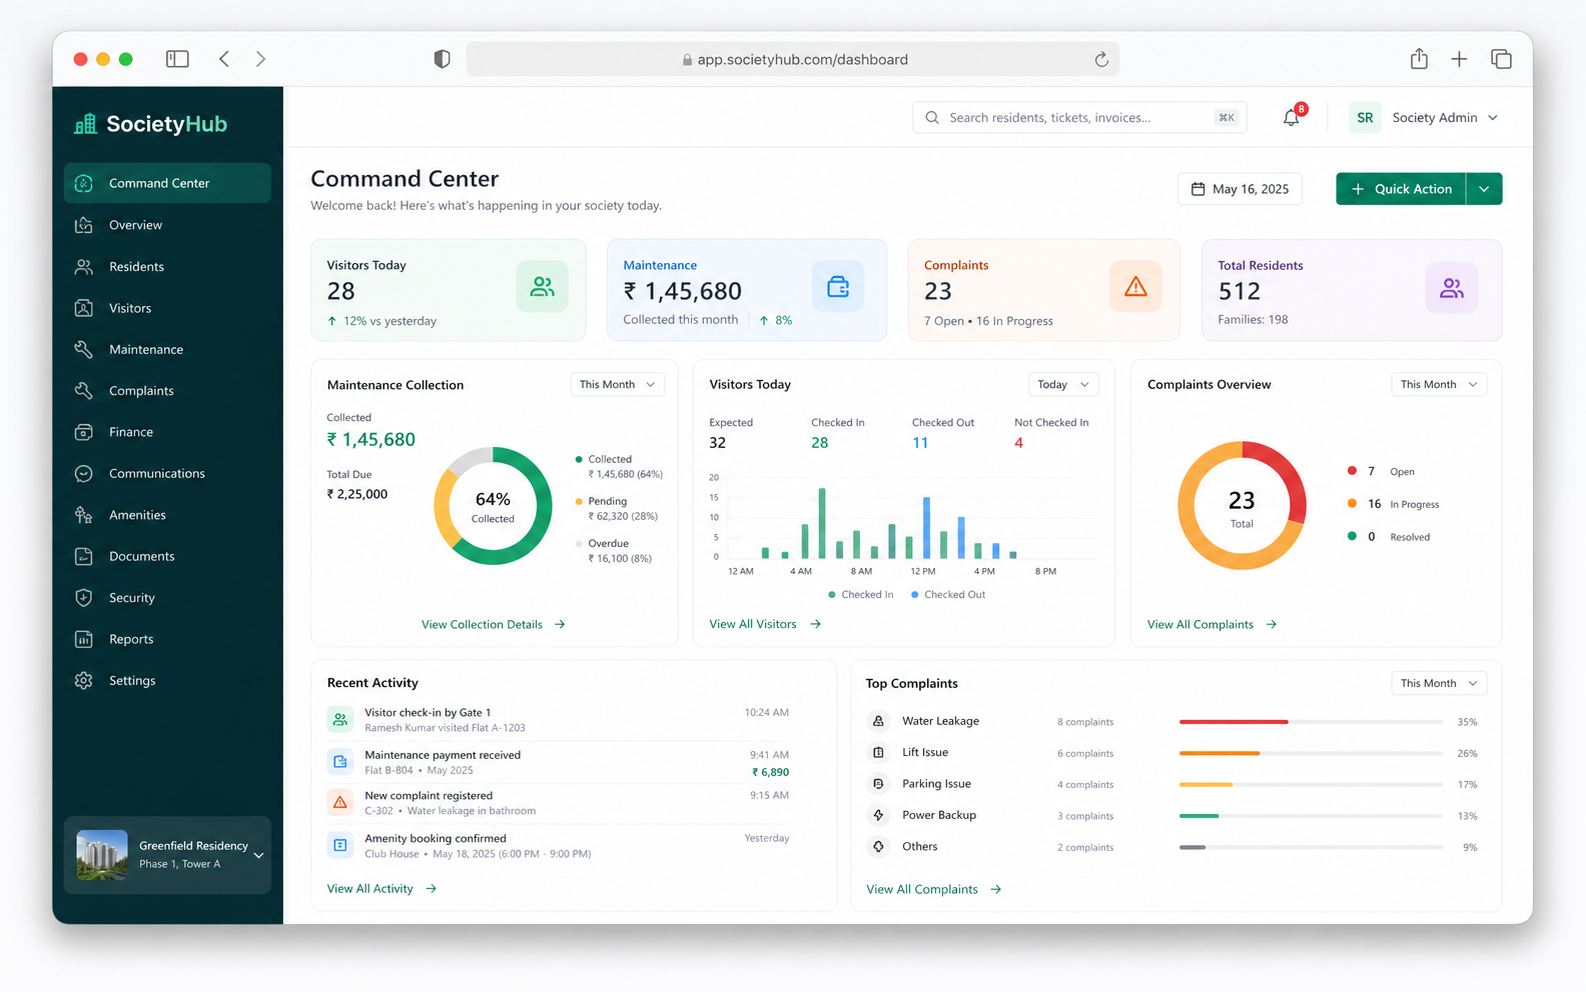Expand the Greenfield Residency society switcher
This screenshot has width=1586, height=992.
point(168,855)
